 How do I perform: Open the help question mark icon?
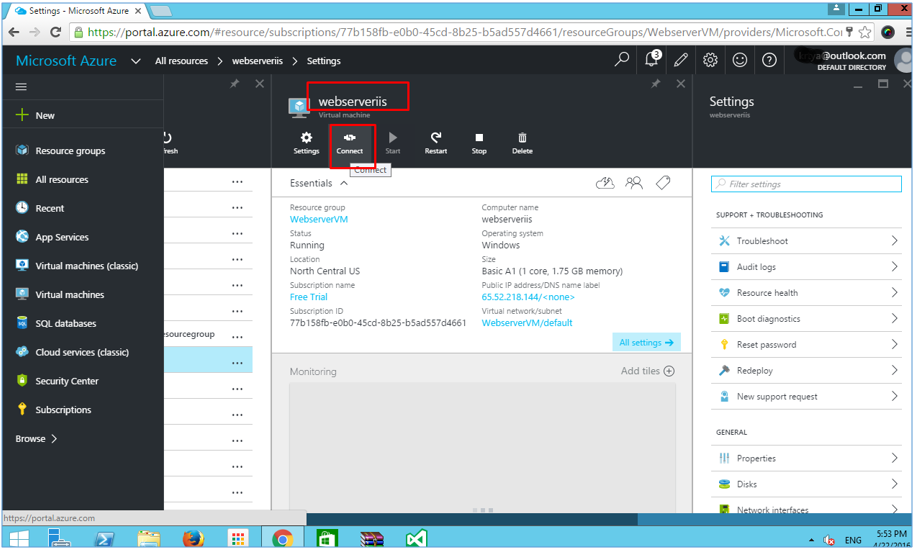(769, 59)
